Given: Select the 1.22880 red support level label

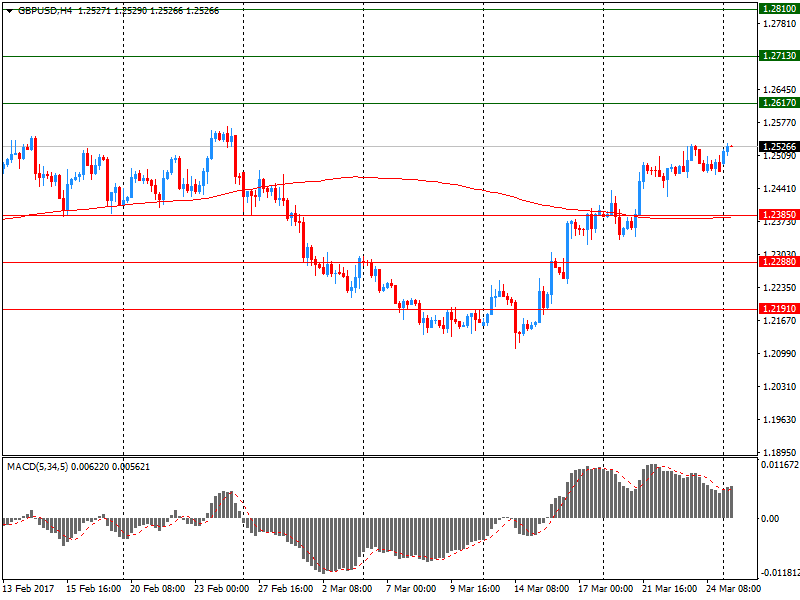Looking at the screenshot, I should (x=779, y=261).
